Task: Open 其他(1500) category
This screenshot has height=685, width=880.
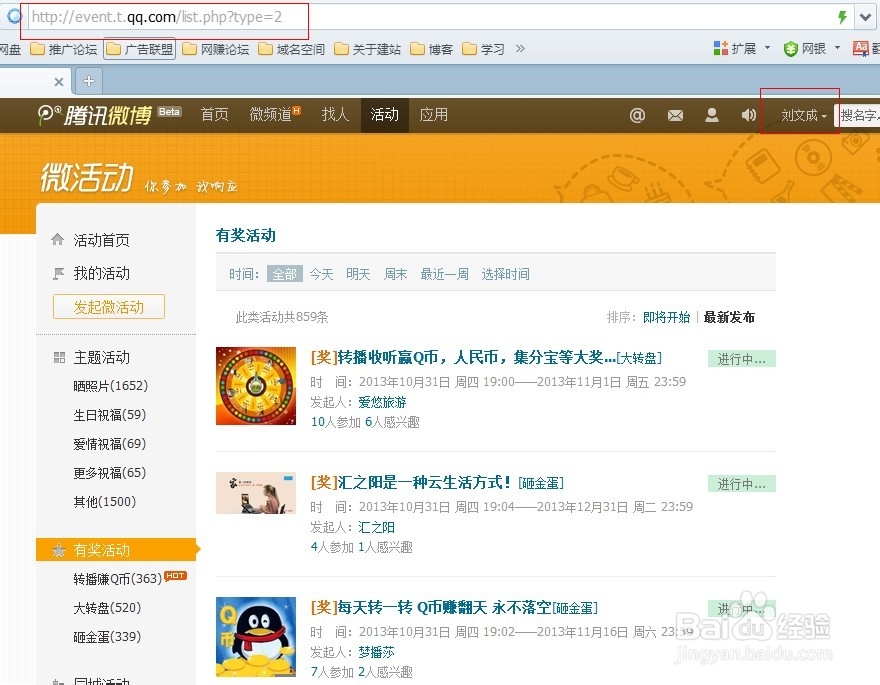Action: 104,502
